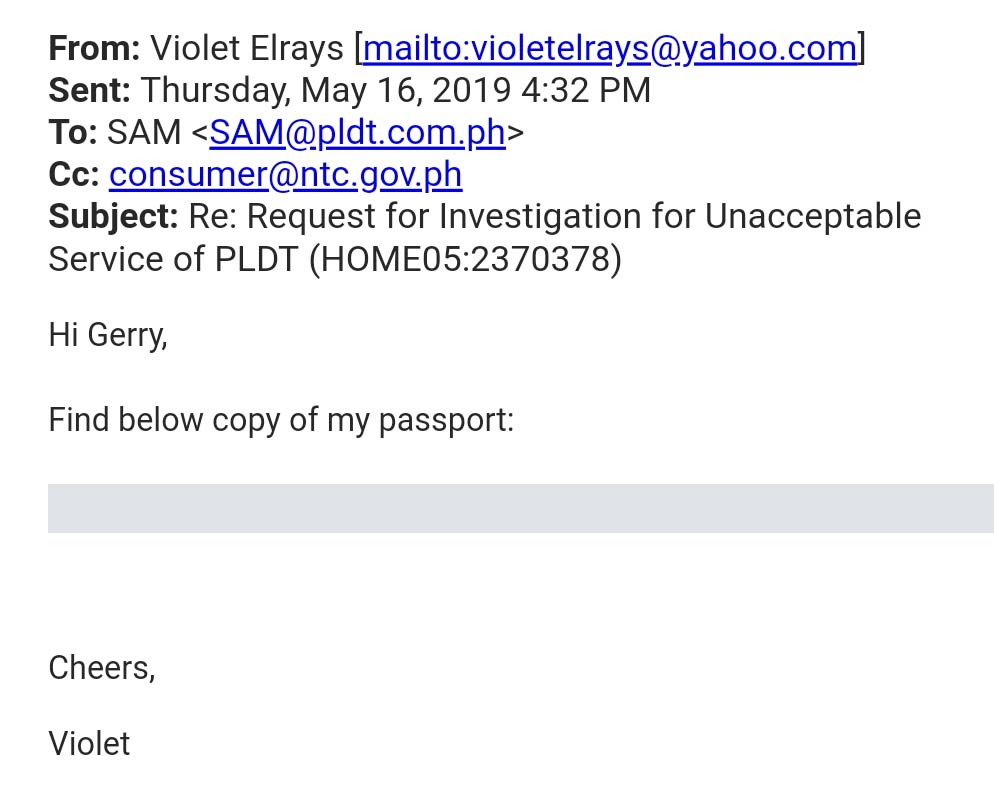This screenshot has height=810, width=994.
Task: Click the "Cheers," closing line
Action: [x=102, y=667]
